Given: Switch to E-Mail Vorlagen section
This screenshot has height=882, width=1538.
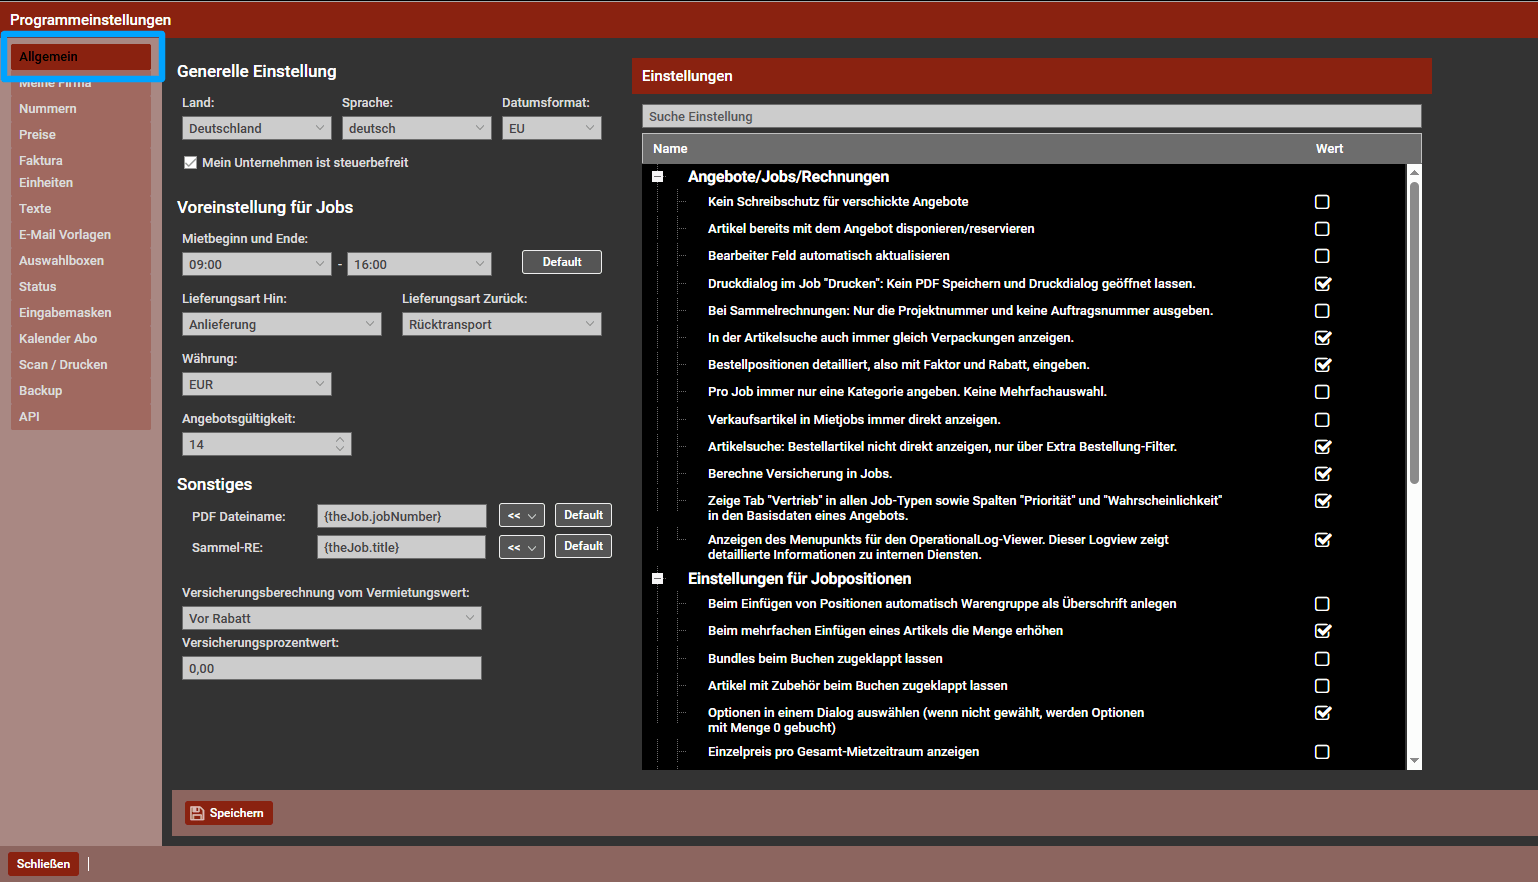Looking at the screenshot, I should tap(65, 235).
